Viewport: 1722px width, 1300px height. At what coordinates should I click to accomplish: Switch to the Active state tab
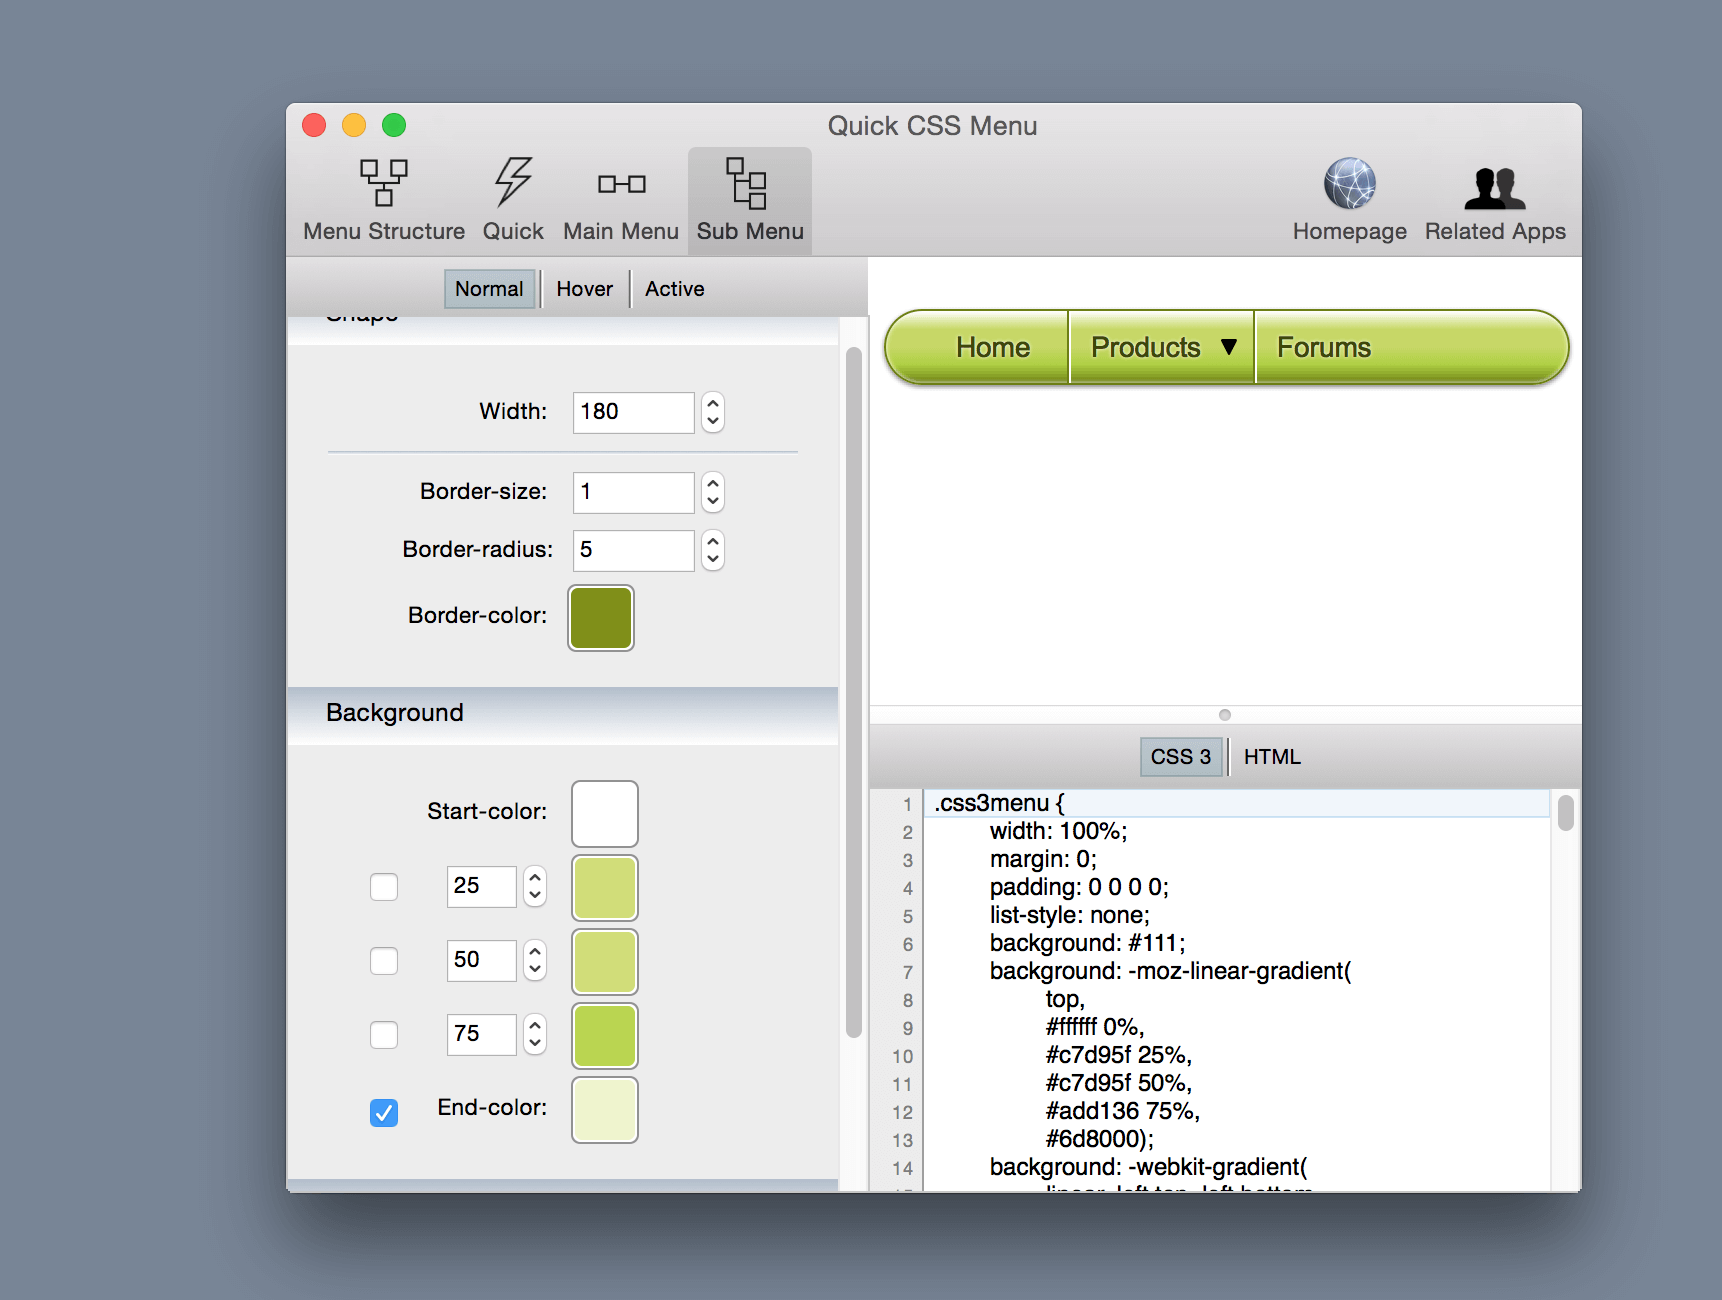click(x=674, y=289)
